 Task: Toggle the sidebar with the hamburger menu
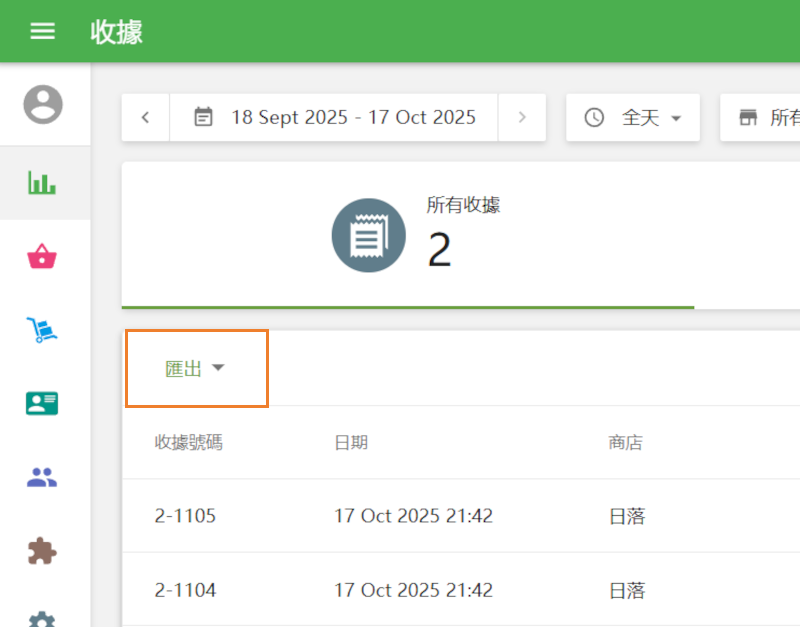(x=43, y=30)
